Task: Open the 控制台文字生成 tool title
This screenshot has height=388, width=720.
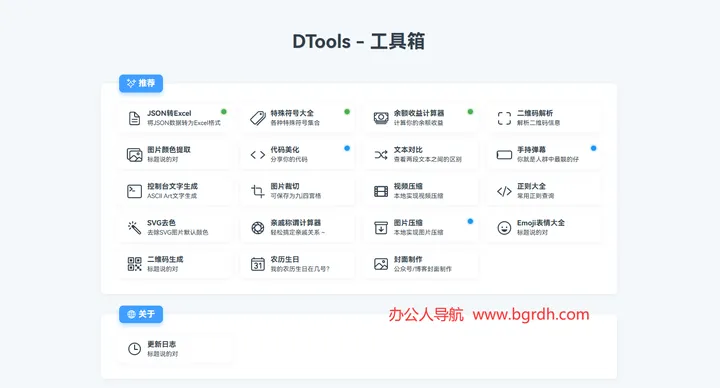Action: pyautogui.click(x=172, y=186)
